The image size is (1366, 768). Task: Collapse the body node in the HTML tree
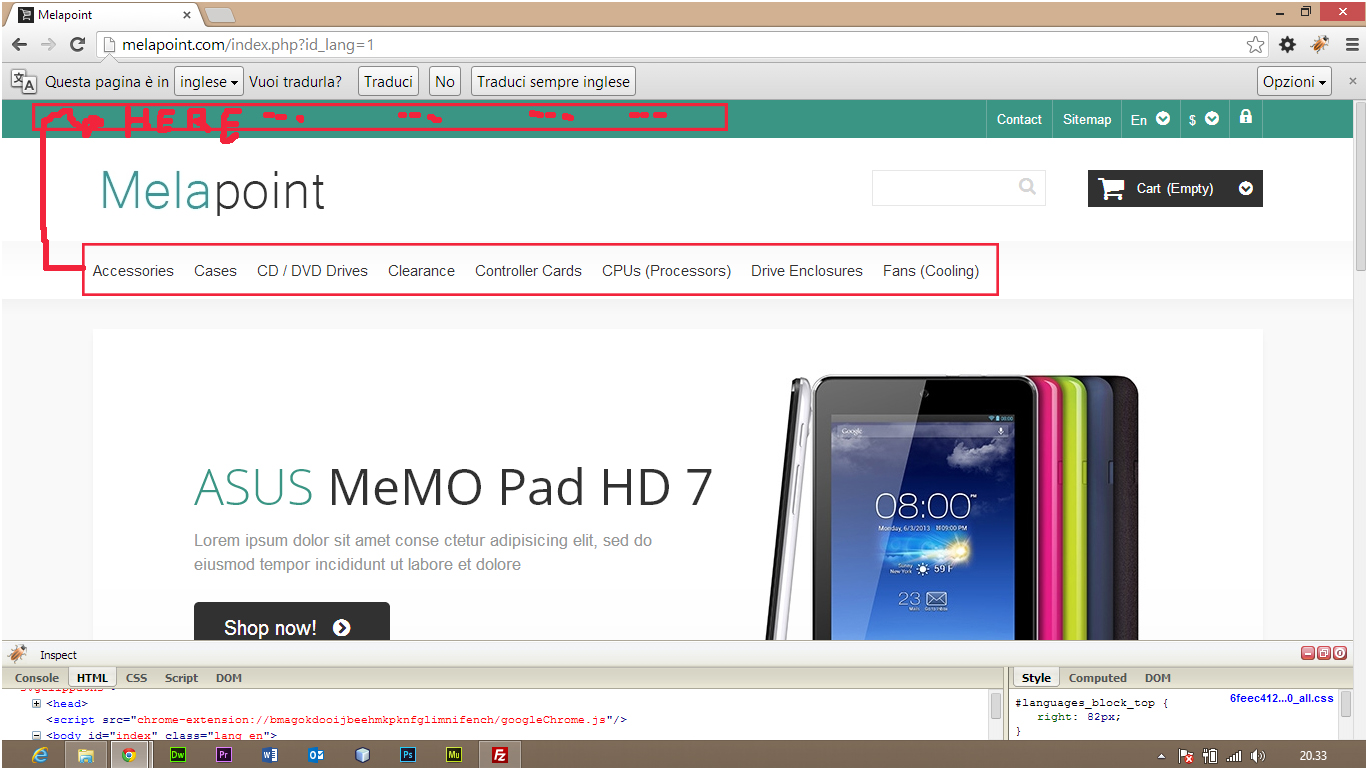point(37,735)
